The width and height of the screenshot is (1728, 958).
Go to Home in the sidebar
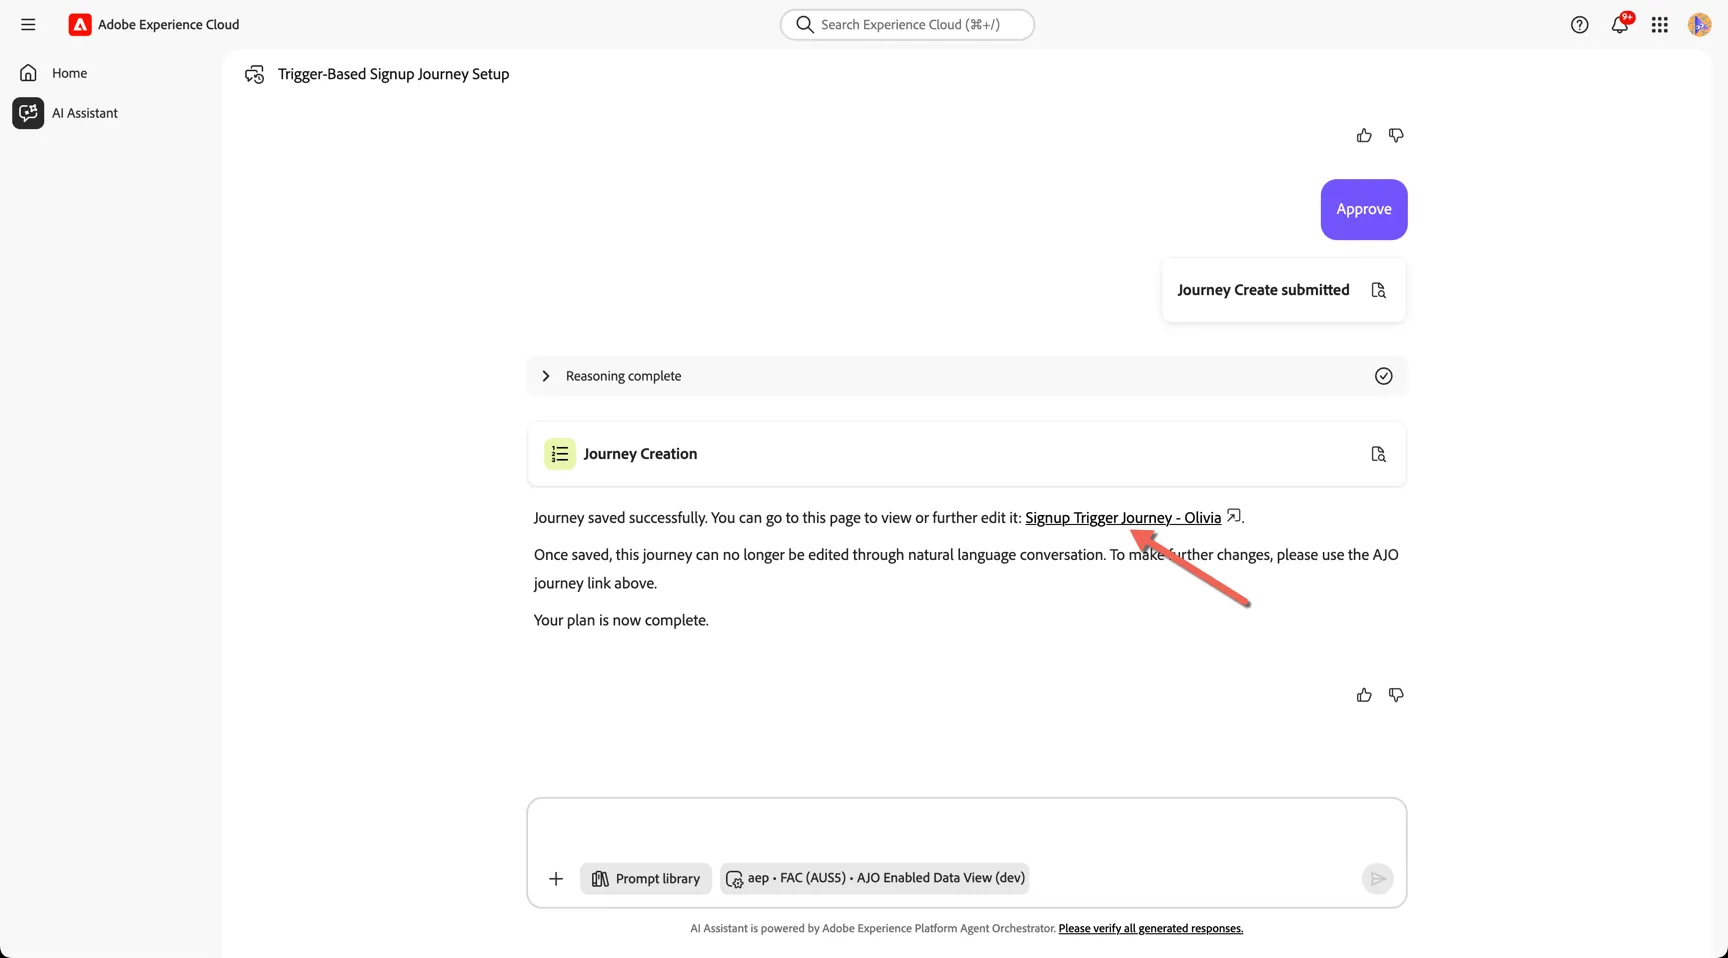(69, 73)
